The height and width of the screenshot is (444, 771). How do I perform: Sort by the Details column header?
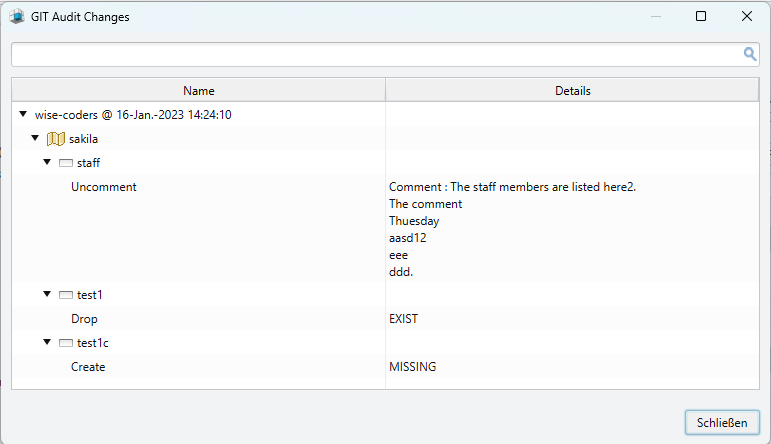[x=572, y=90]
